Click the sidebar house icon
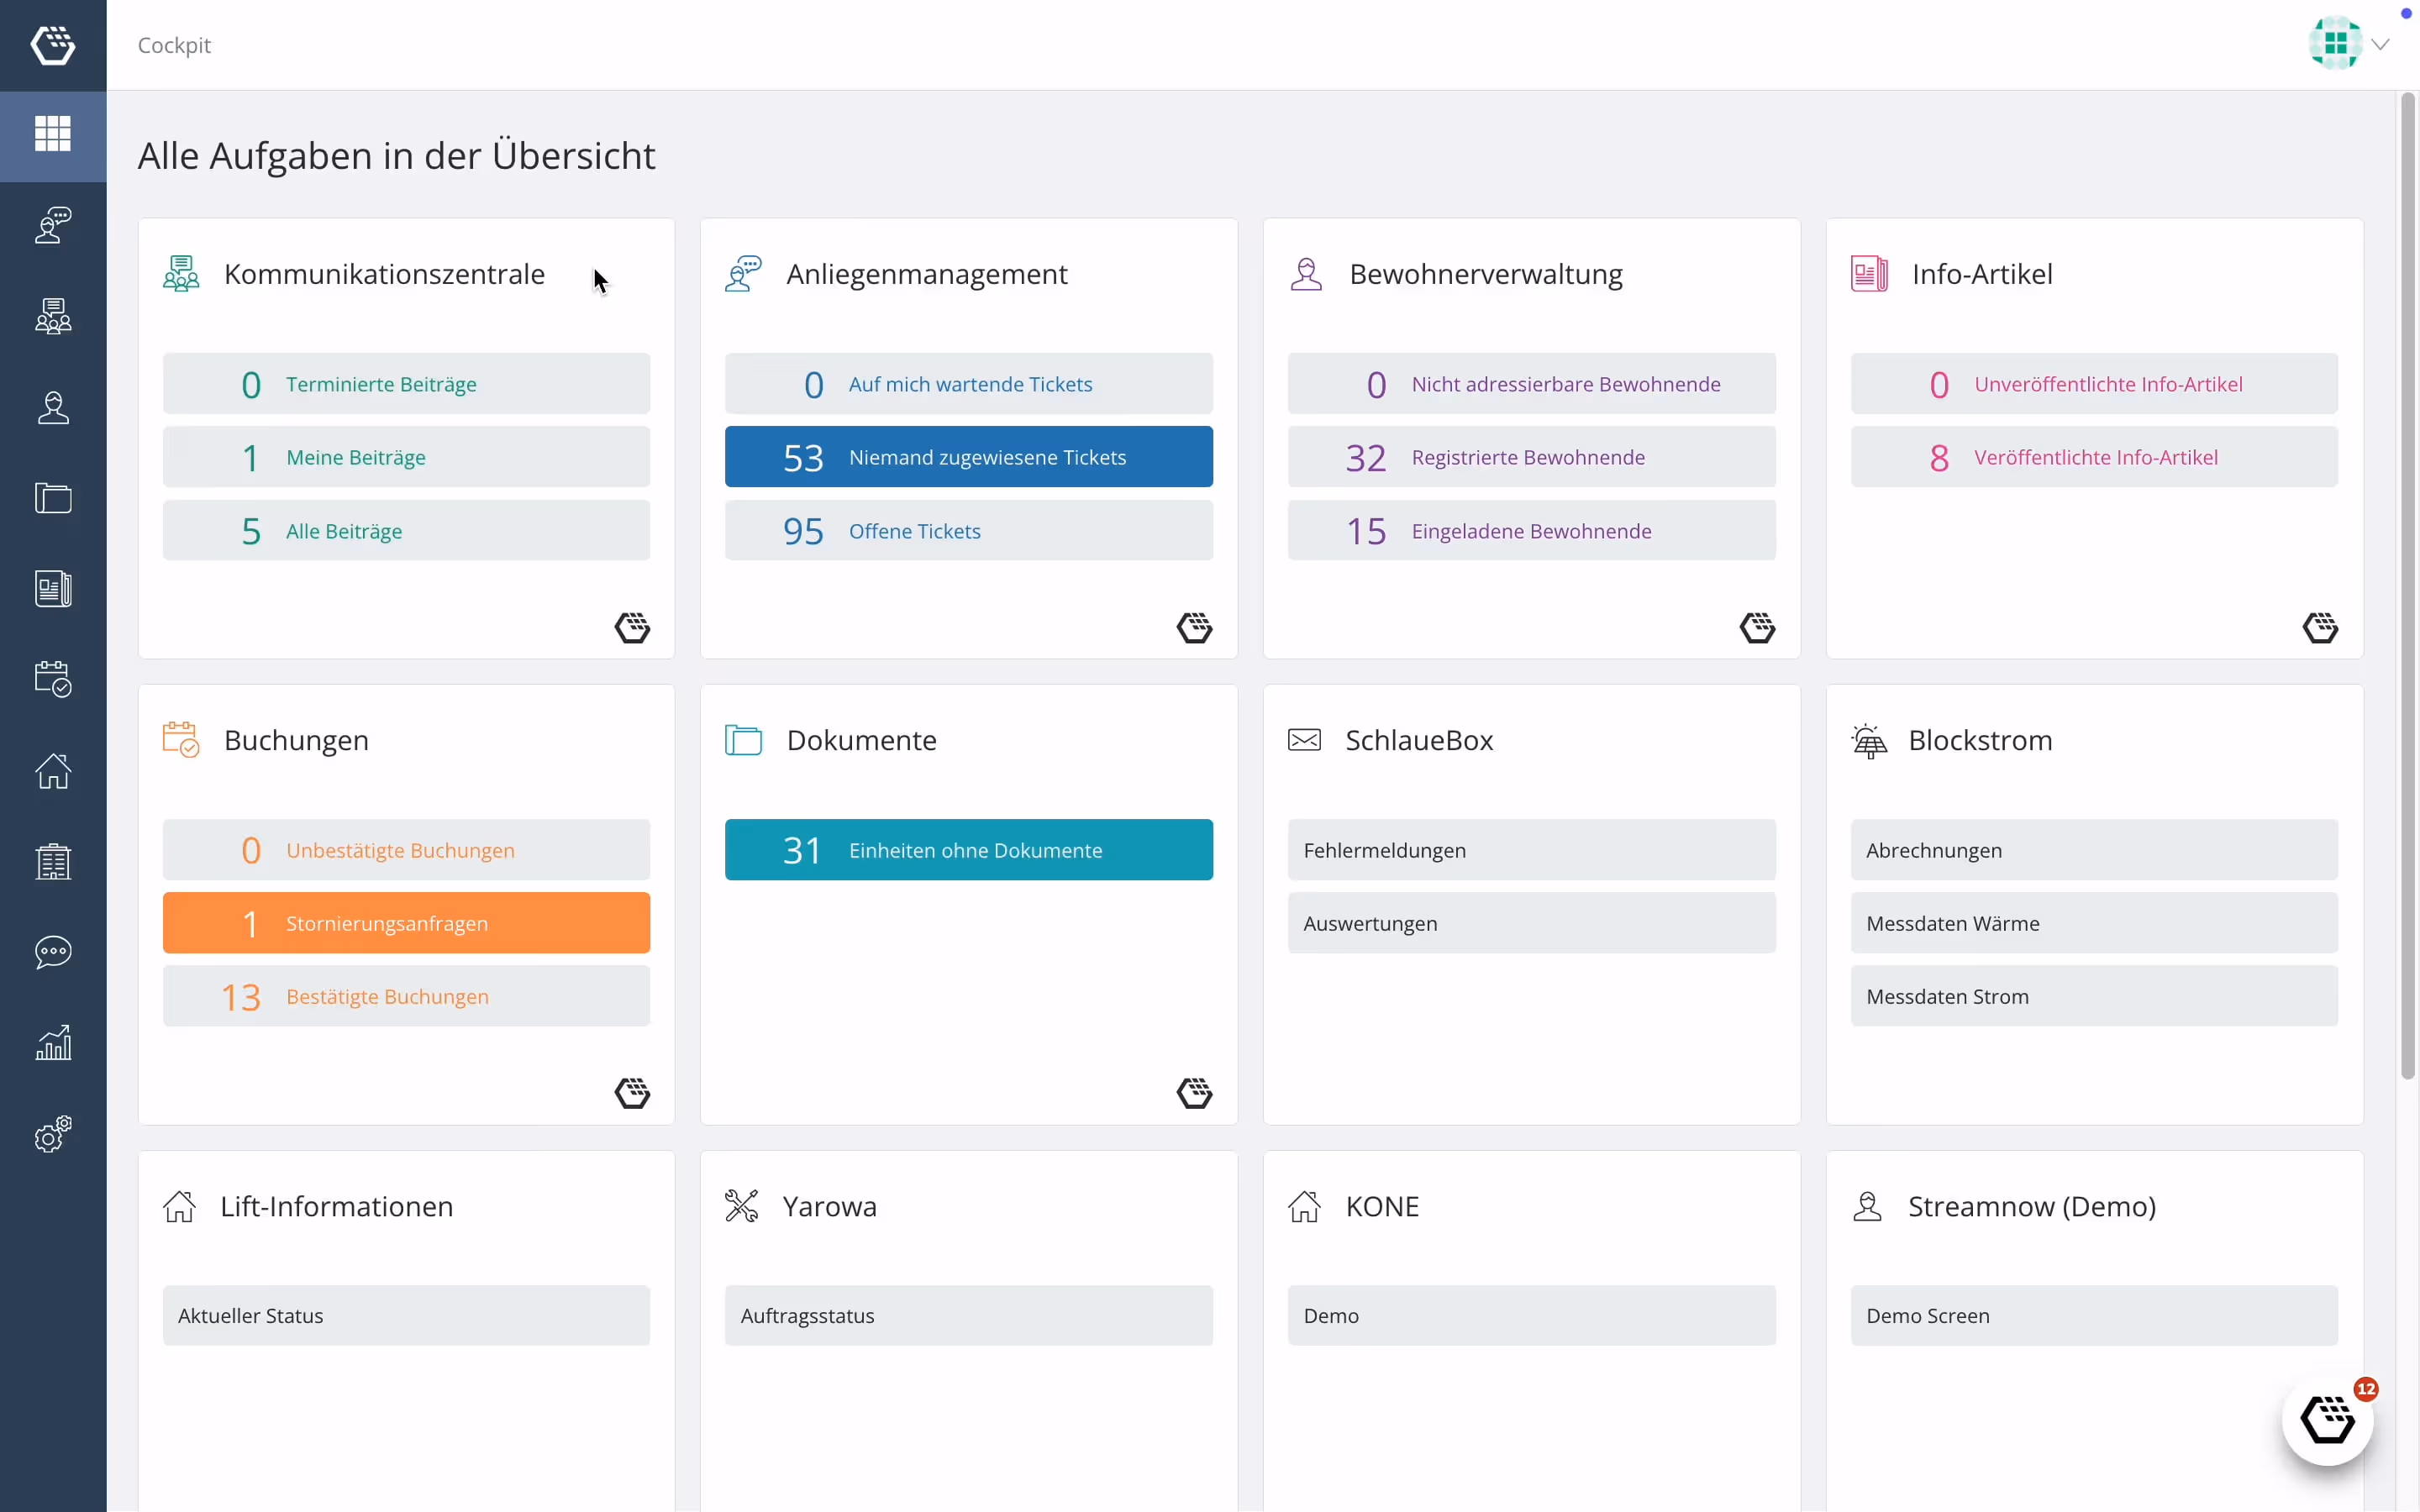 point(53,770)
